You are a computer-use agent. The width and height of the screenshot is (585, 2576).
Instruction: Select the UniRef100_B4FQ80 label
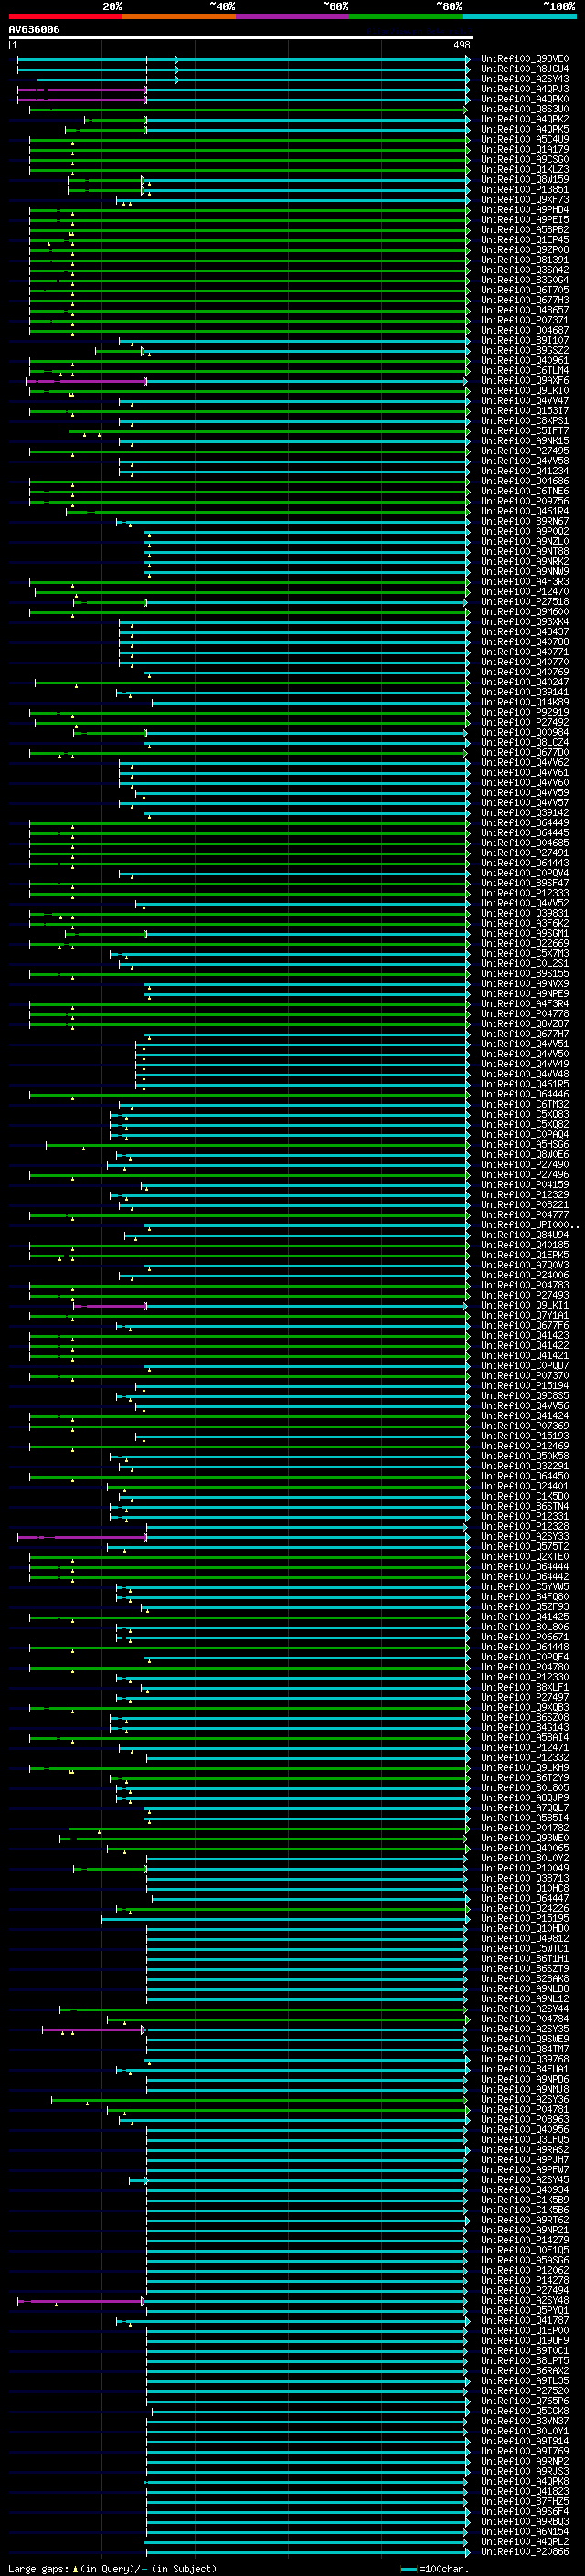[x=524, y=1597]
